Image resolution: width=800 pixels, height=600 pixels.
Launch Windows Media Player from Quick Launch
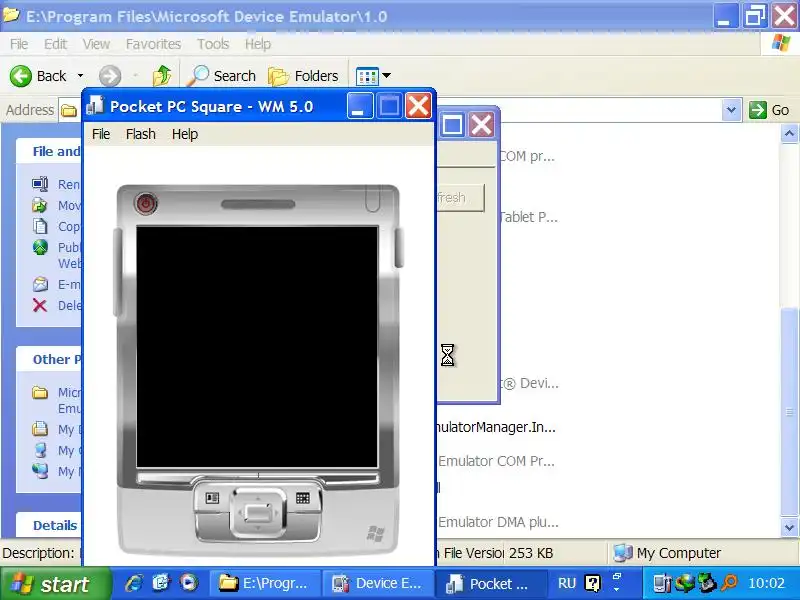(x=188, y=583)
